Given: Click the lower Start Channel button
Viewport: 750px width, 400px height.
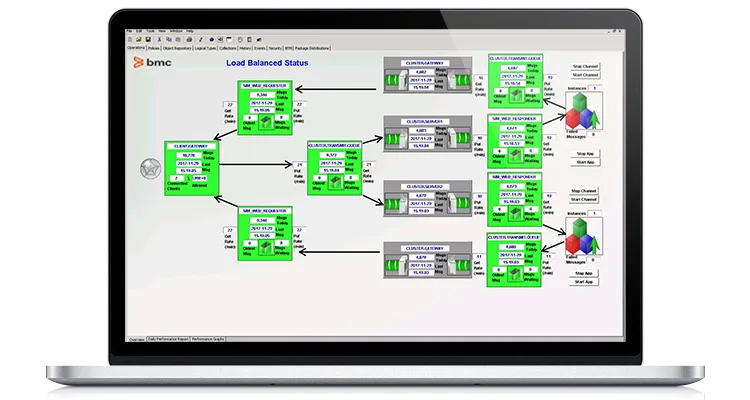Looking at the screenshot, I should (x=584, y=200).
